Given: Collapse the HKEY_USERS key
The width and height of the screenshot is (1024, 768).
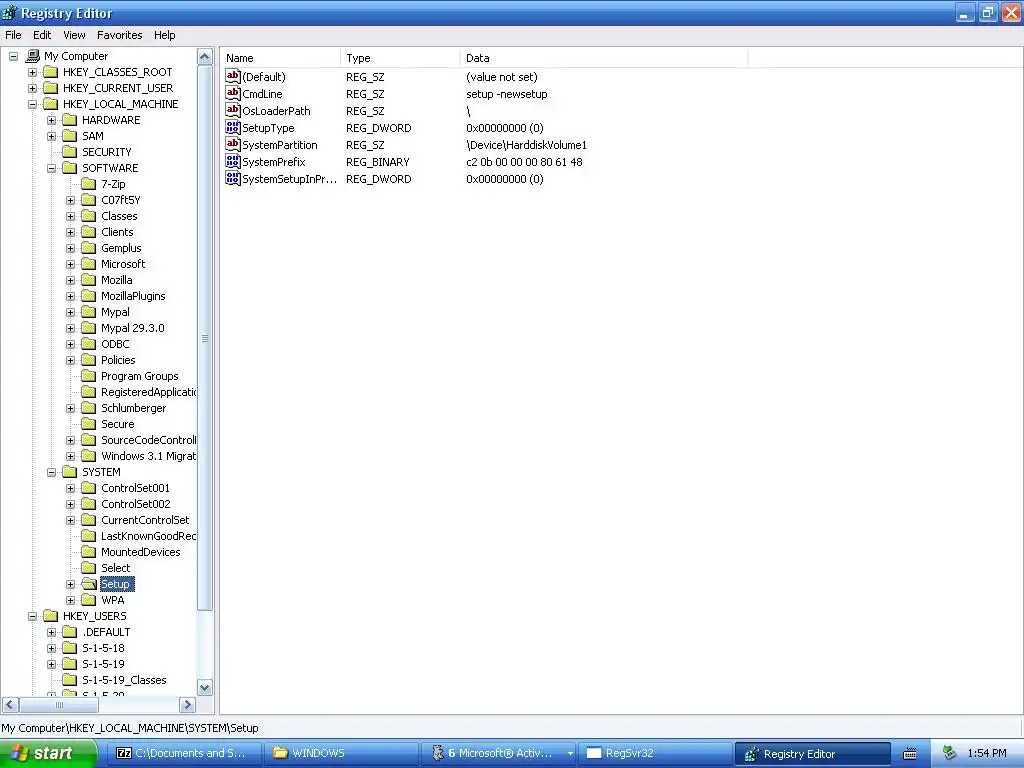Looking at the screenshot, I should click(x=33, y=616).
